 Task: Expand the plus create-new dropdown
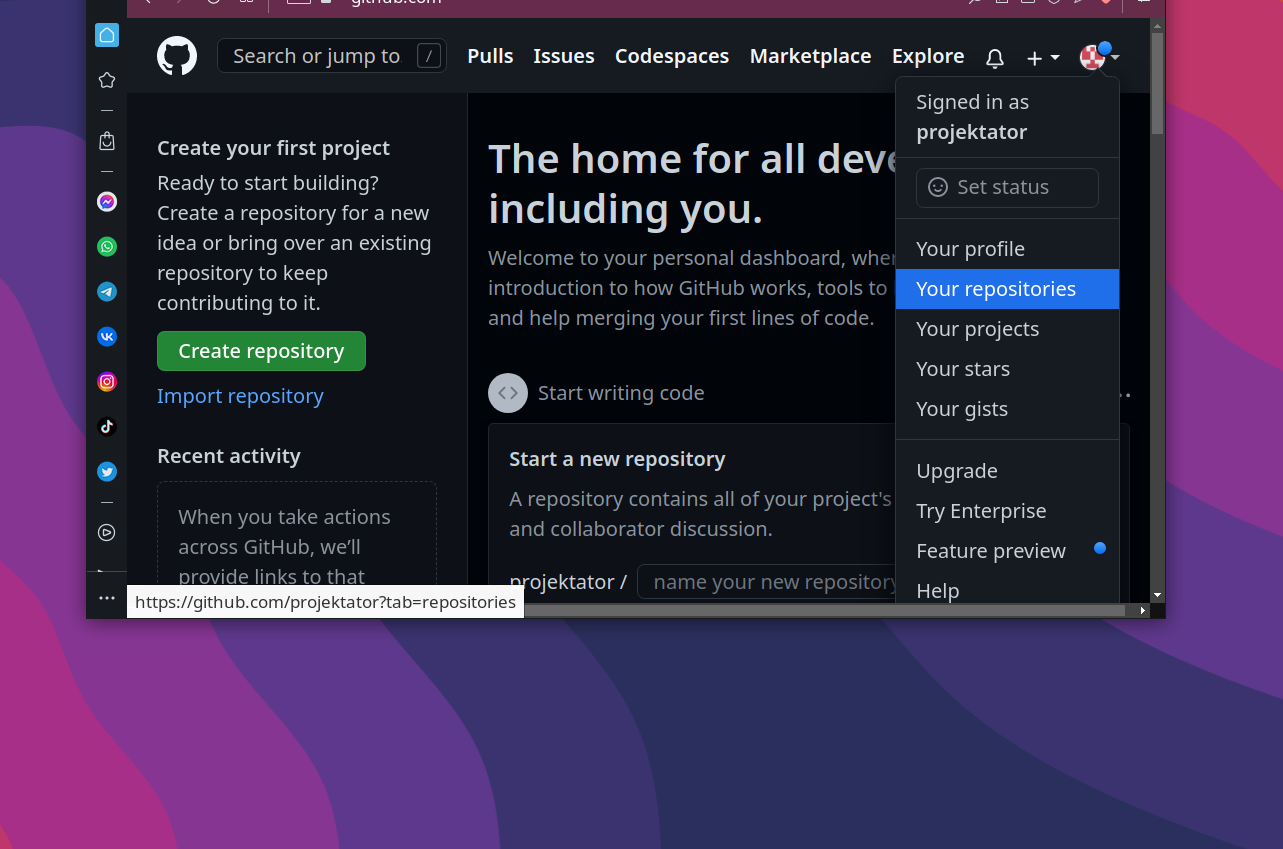click(1043, 58)
